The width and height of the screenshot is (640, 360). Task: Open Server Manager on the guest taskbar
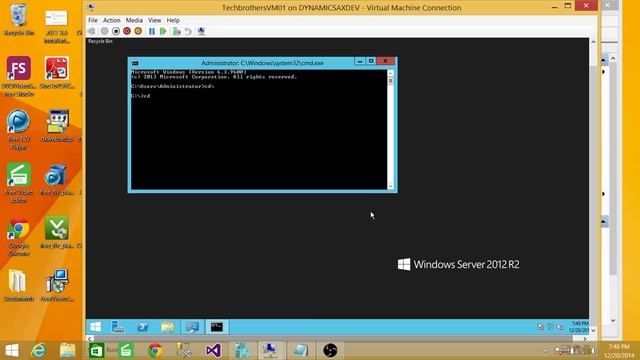tap(118, 327)
